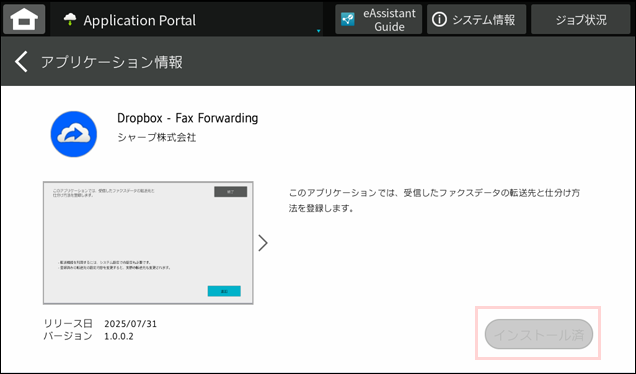636x374 pixels.
Task: Click the Application Portal cloud icon
Action: click(x=70, y=19)
